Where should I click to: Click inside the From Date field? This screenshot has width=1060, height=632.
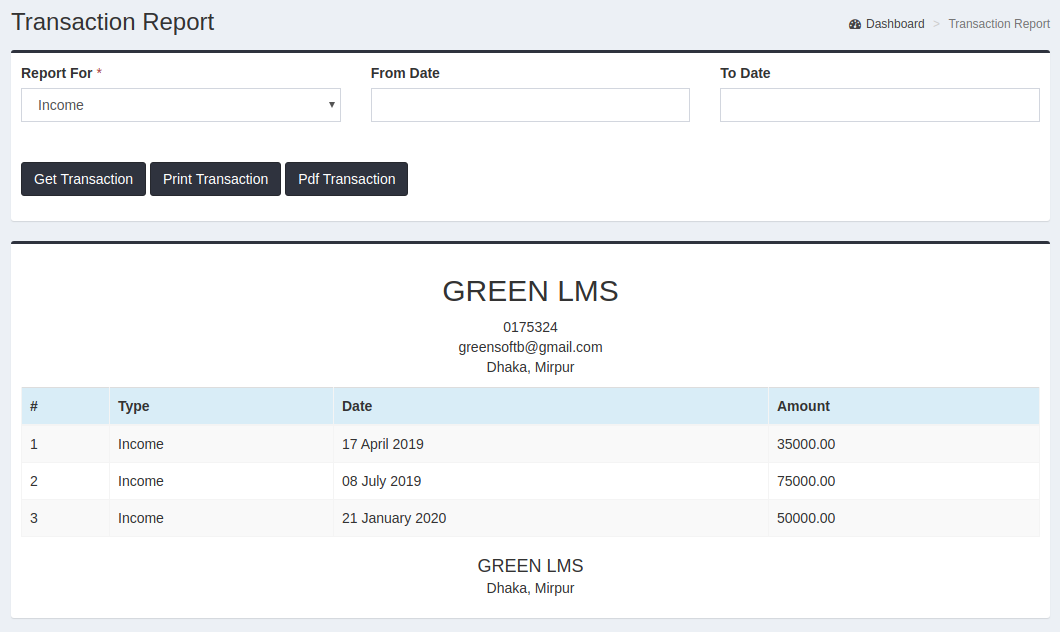[530, 105]
